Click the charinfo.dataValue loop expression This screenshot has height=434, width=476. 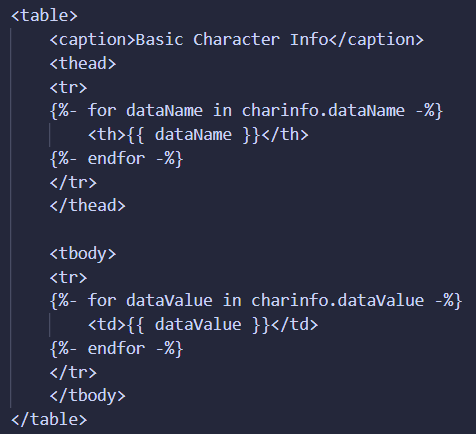point(337,300)
